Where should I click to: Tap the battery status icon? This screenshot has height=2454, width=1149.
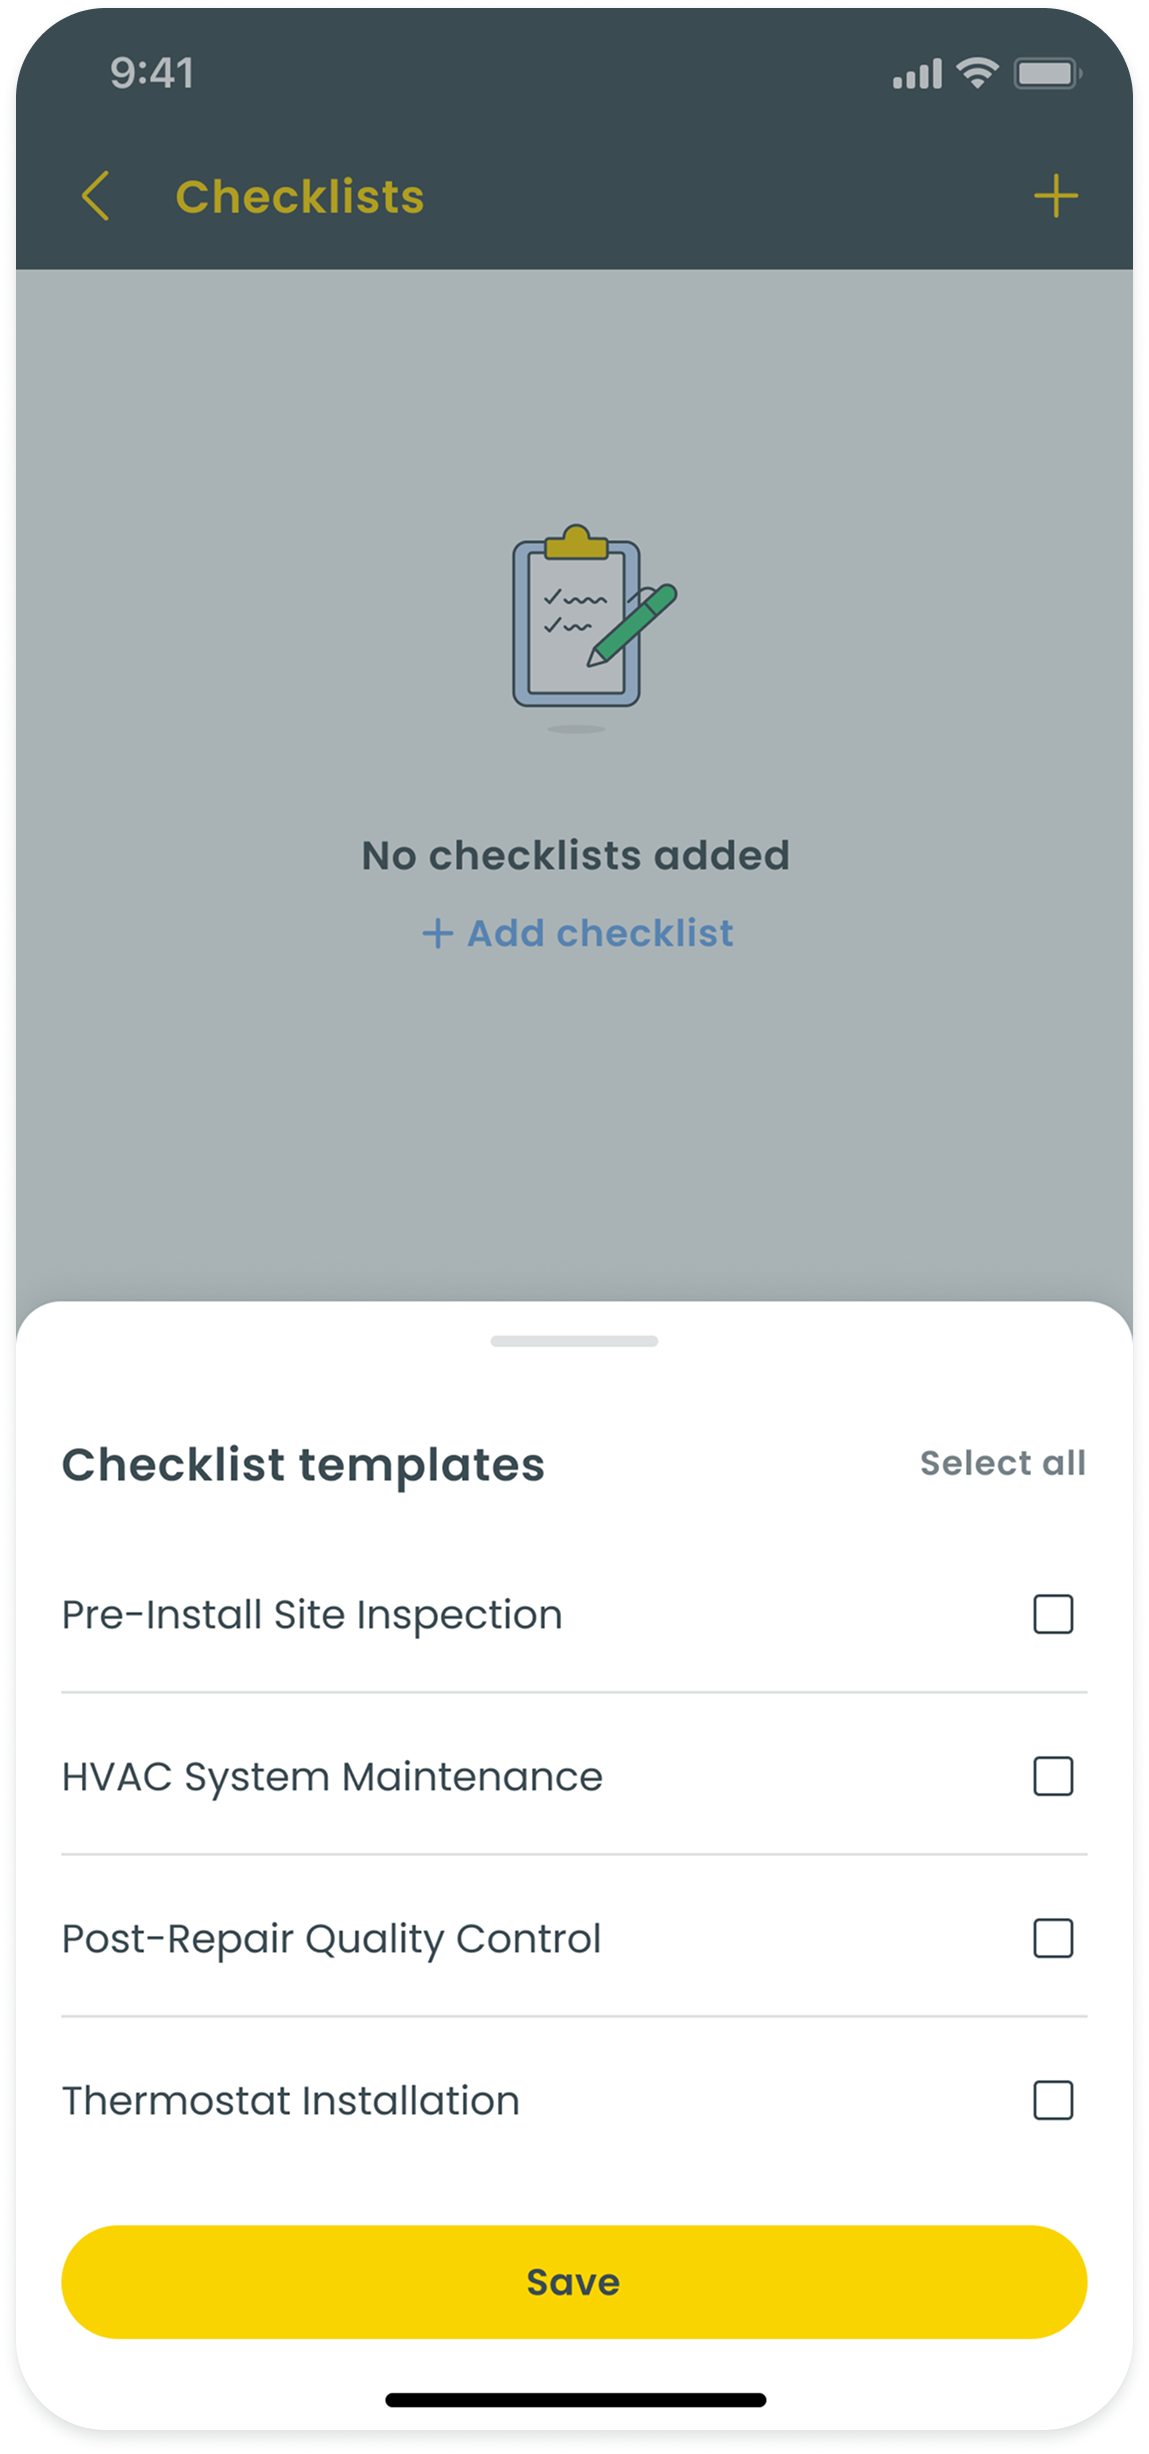click(1046, 74)
